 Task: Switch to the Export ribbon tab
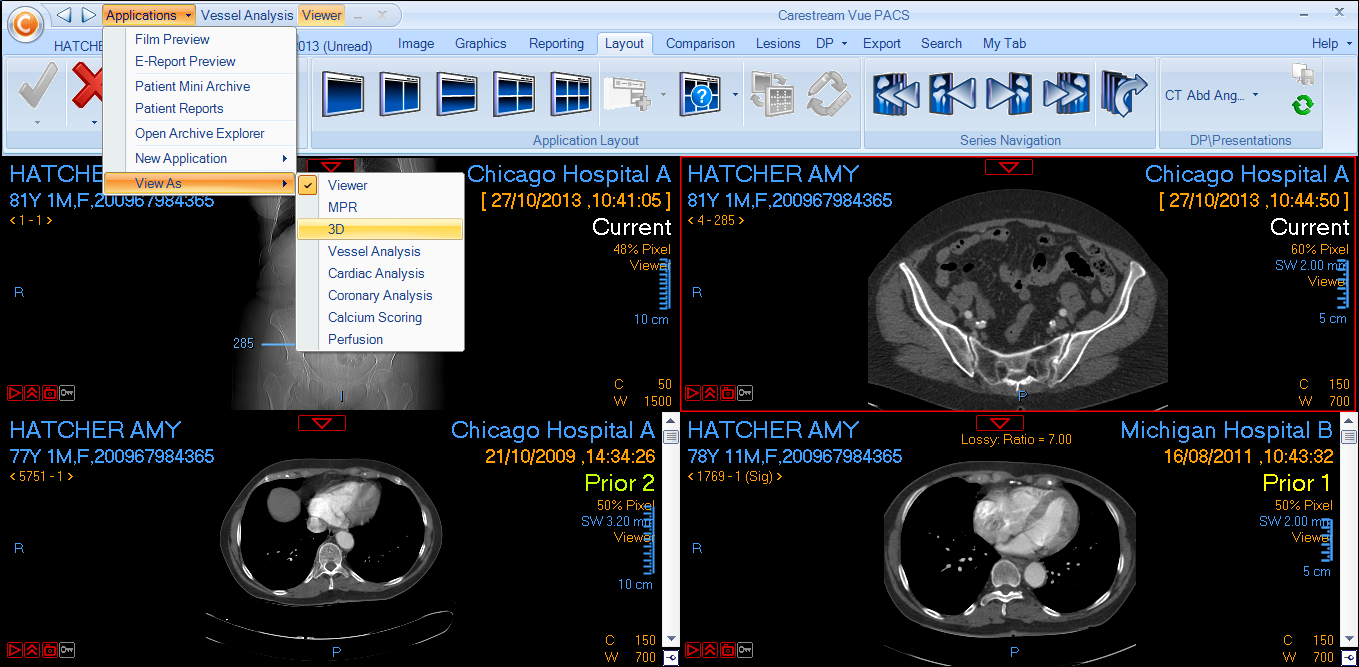[x=882, y=43]
